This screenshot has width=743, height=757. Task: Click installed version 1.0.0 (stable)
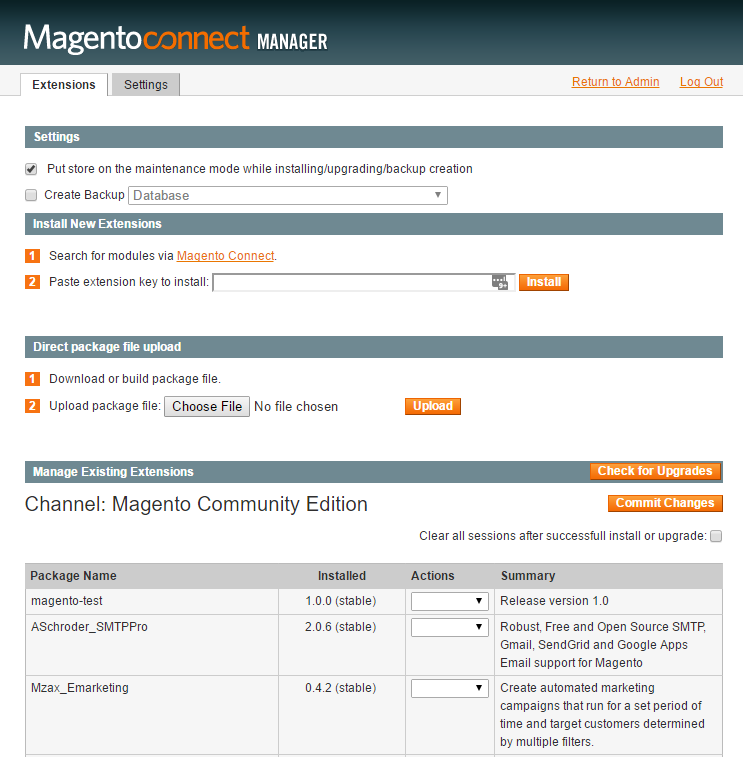340,601
